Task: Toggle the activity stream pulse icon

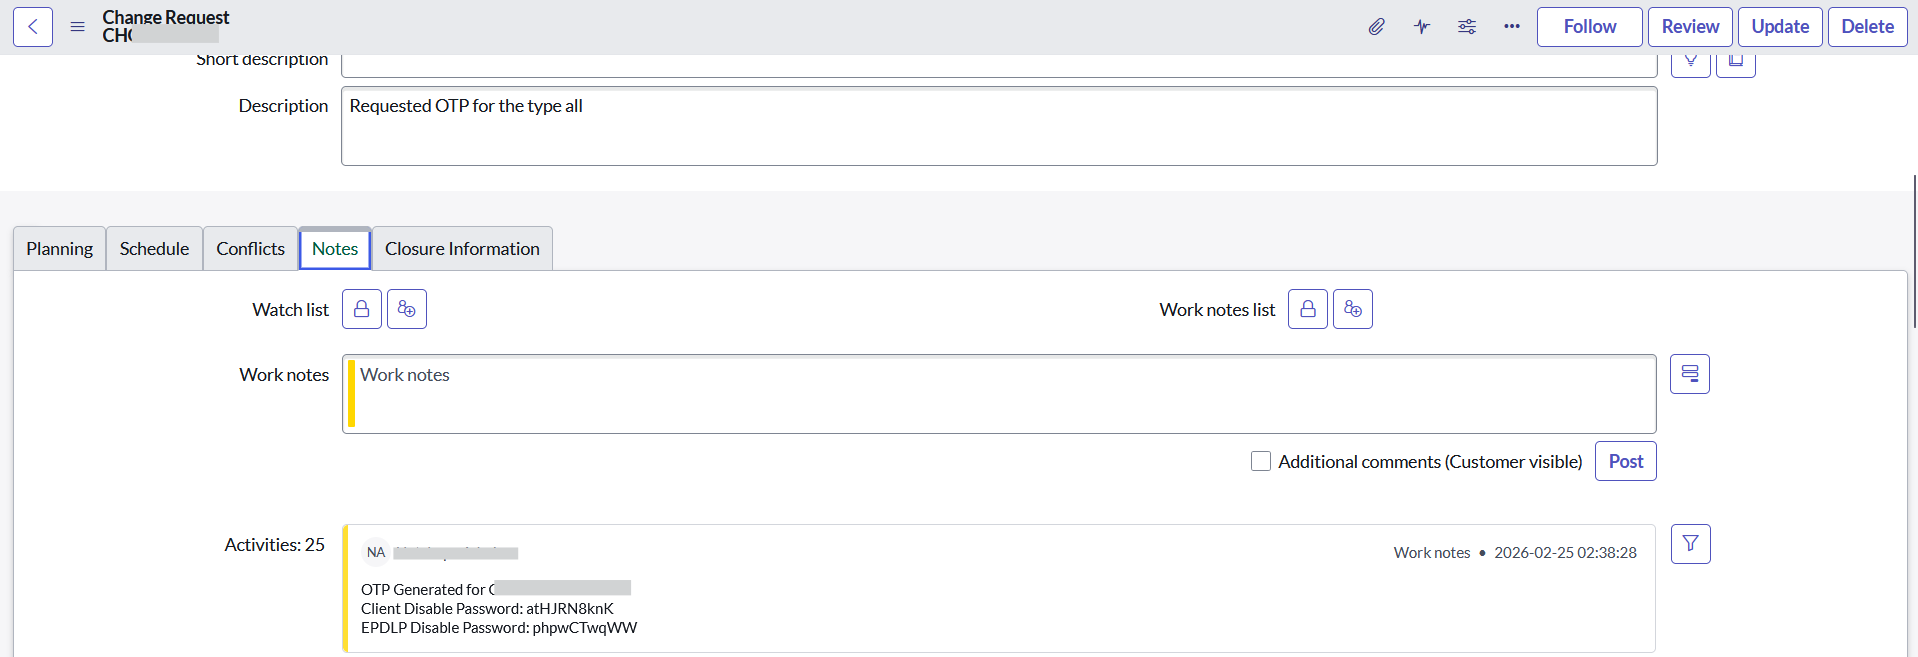Action: 1422,27
